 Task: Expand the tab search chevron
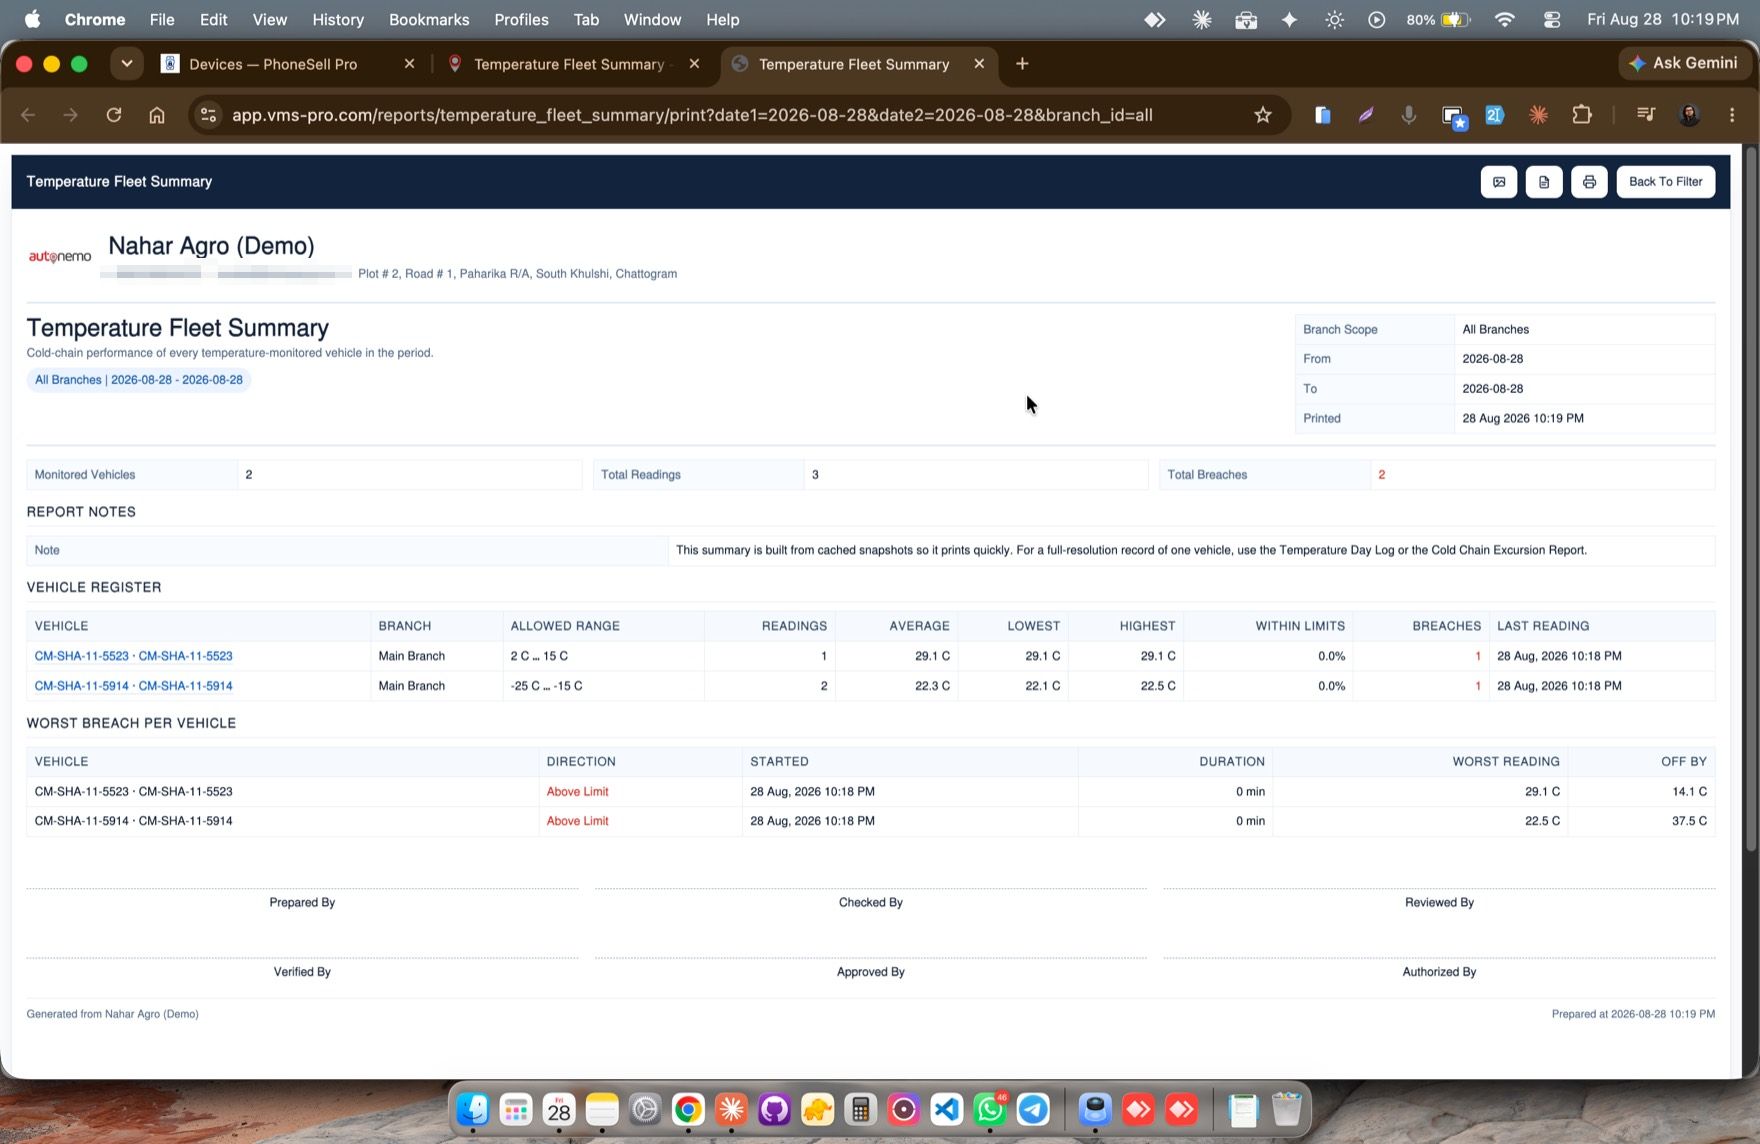[127, 63]
